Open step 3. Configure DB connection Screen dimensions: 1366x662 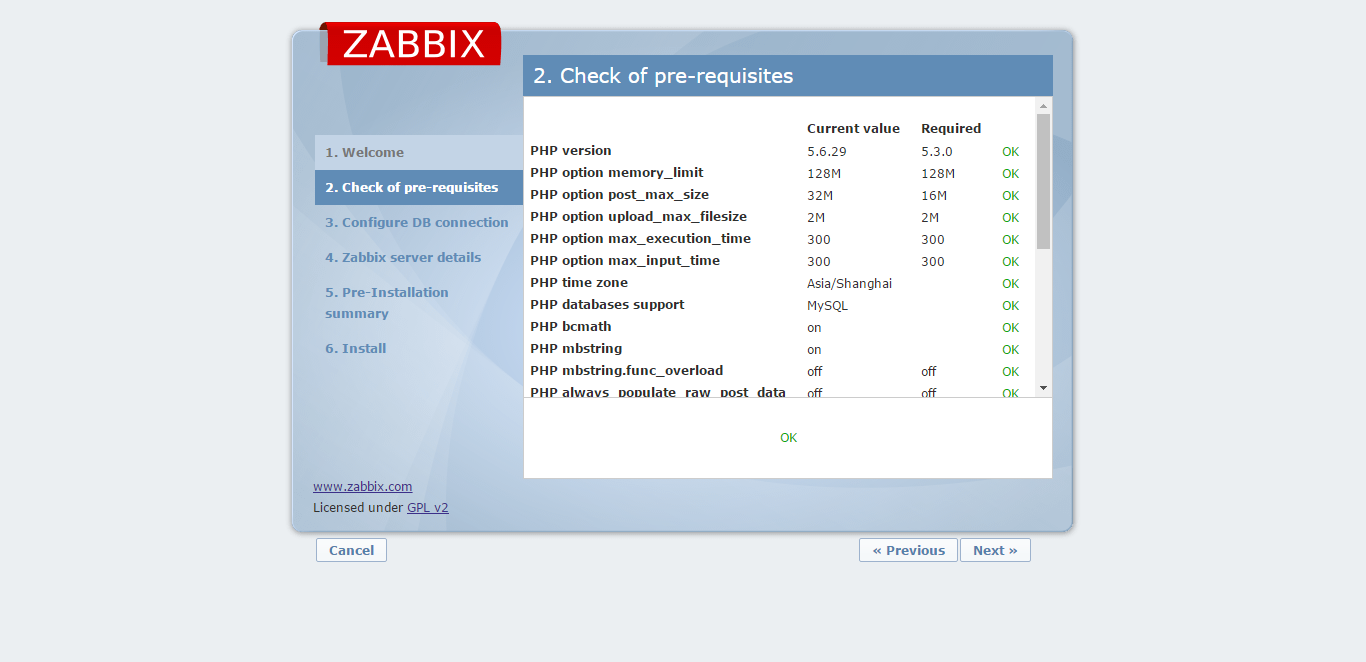click(x=416, y=222)
